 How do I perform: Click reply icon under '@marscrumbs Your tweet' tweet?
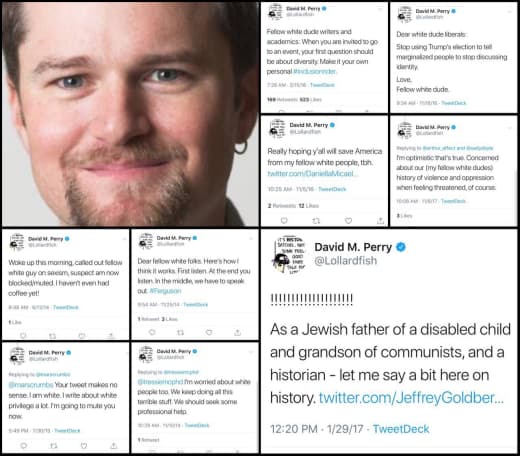(x=24, y=445)
